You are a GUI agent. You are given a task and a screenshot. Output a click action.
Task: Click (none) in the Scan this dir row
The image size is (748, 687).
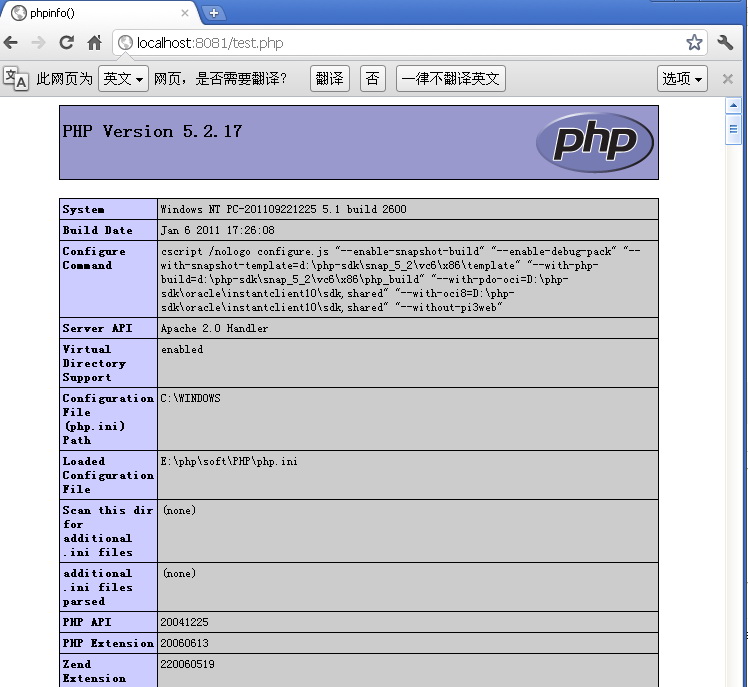pos(179,510)
